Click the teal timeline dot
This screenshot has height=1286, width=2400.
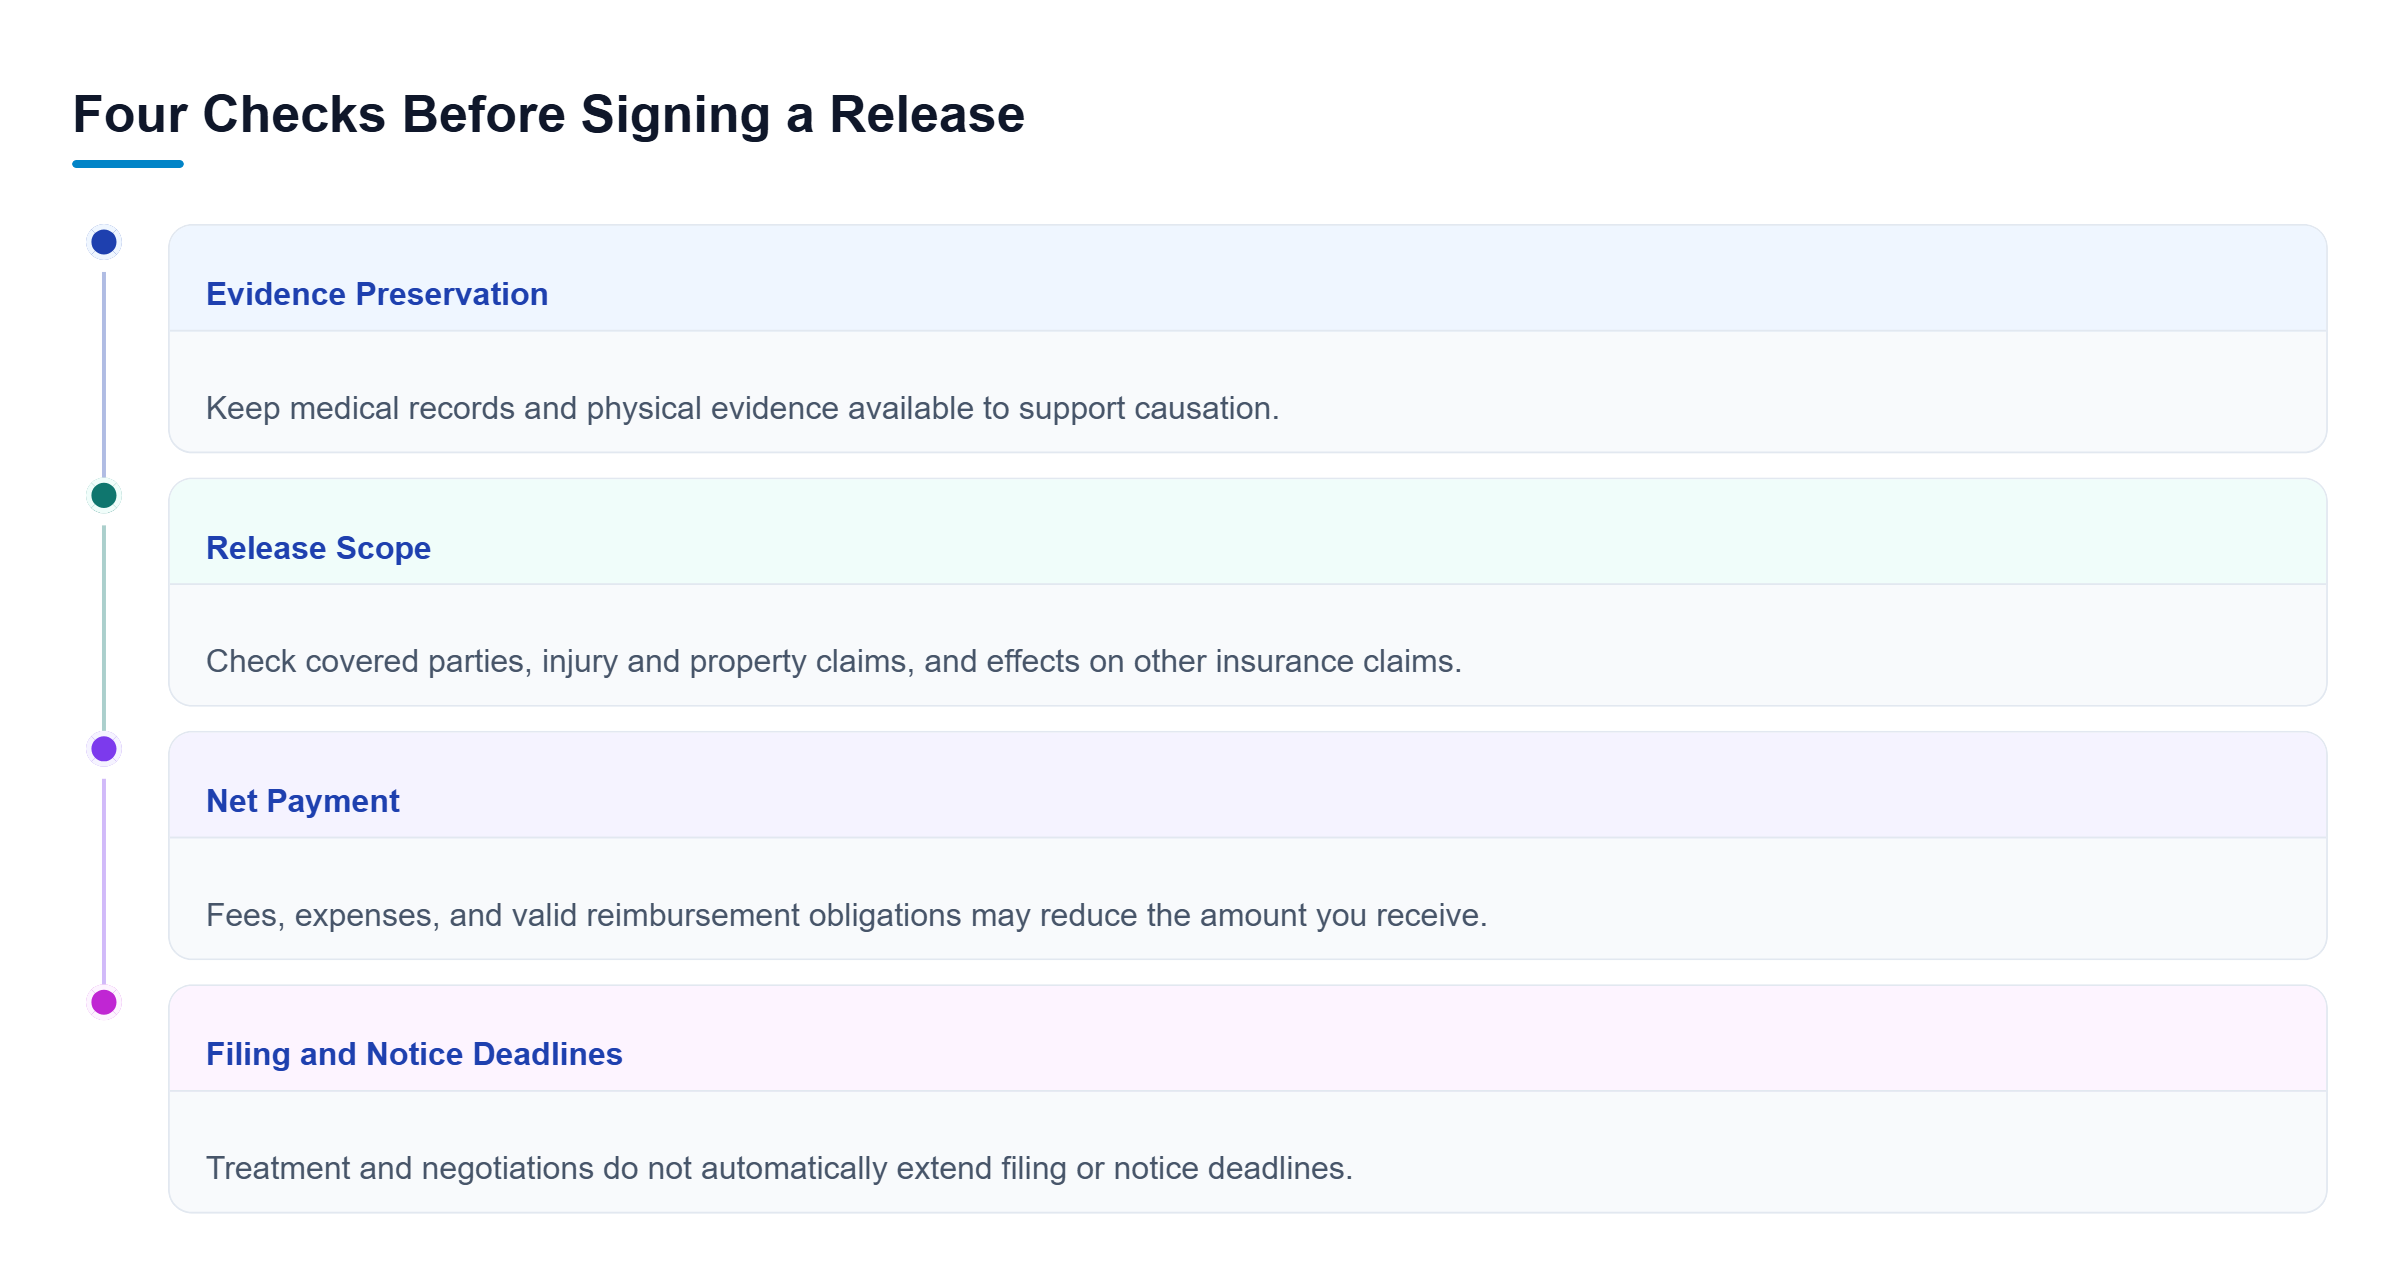coord(104,495)
